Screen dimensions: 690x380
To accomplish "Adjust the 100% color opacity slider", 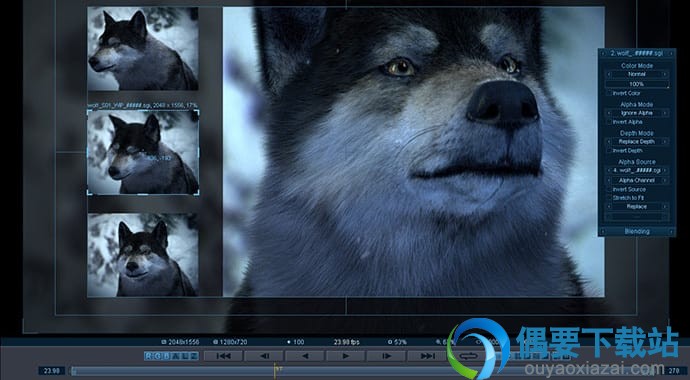I will pos(637,84).
